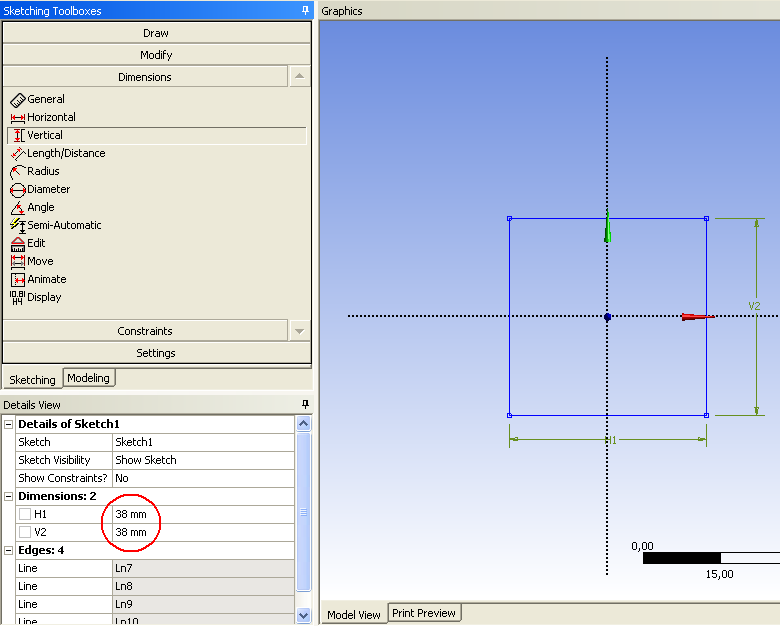Choose the Horizontal dimension icon
Image resolution: width=780 pixels, height=626 pixels.
pos(17,118)
